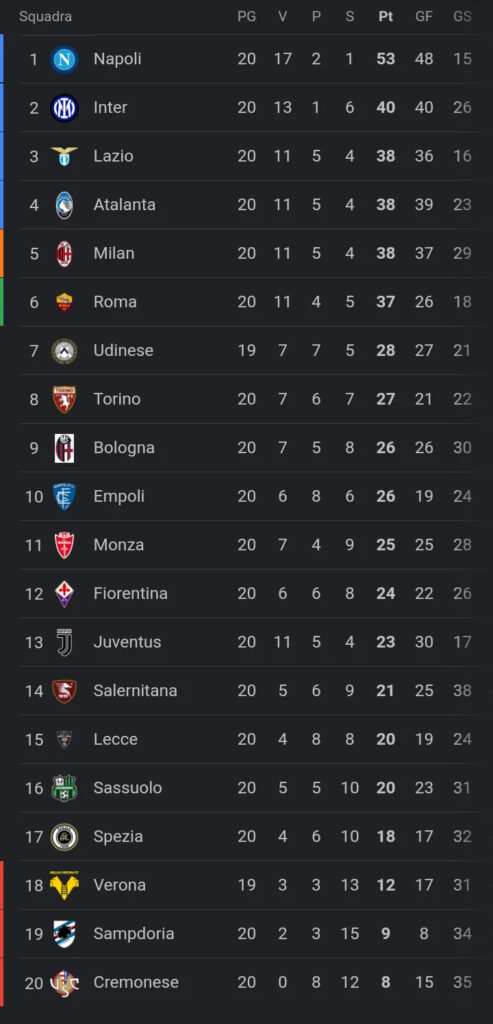Select the Bologna team row name
Viewport: 493px width, 1024px height.
click(124, 448)
